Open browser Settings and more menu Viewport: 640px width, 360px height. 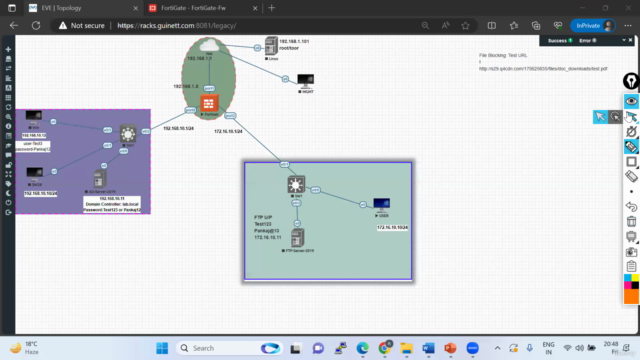(x=628, y=25)
